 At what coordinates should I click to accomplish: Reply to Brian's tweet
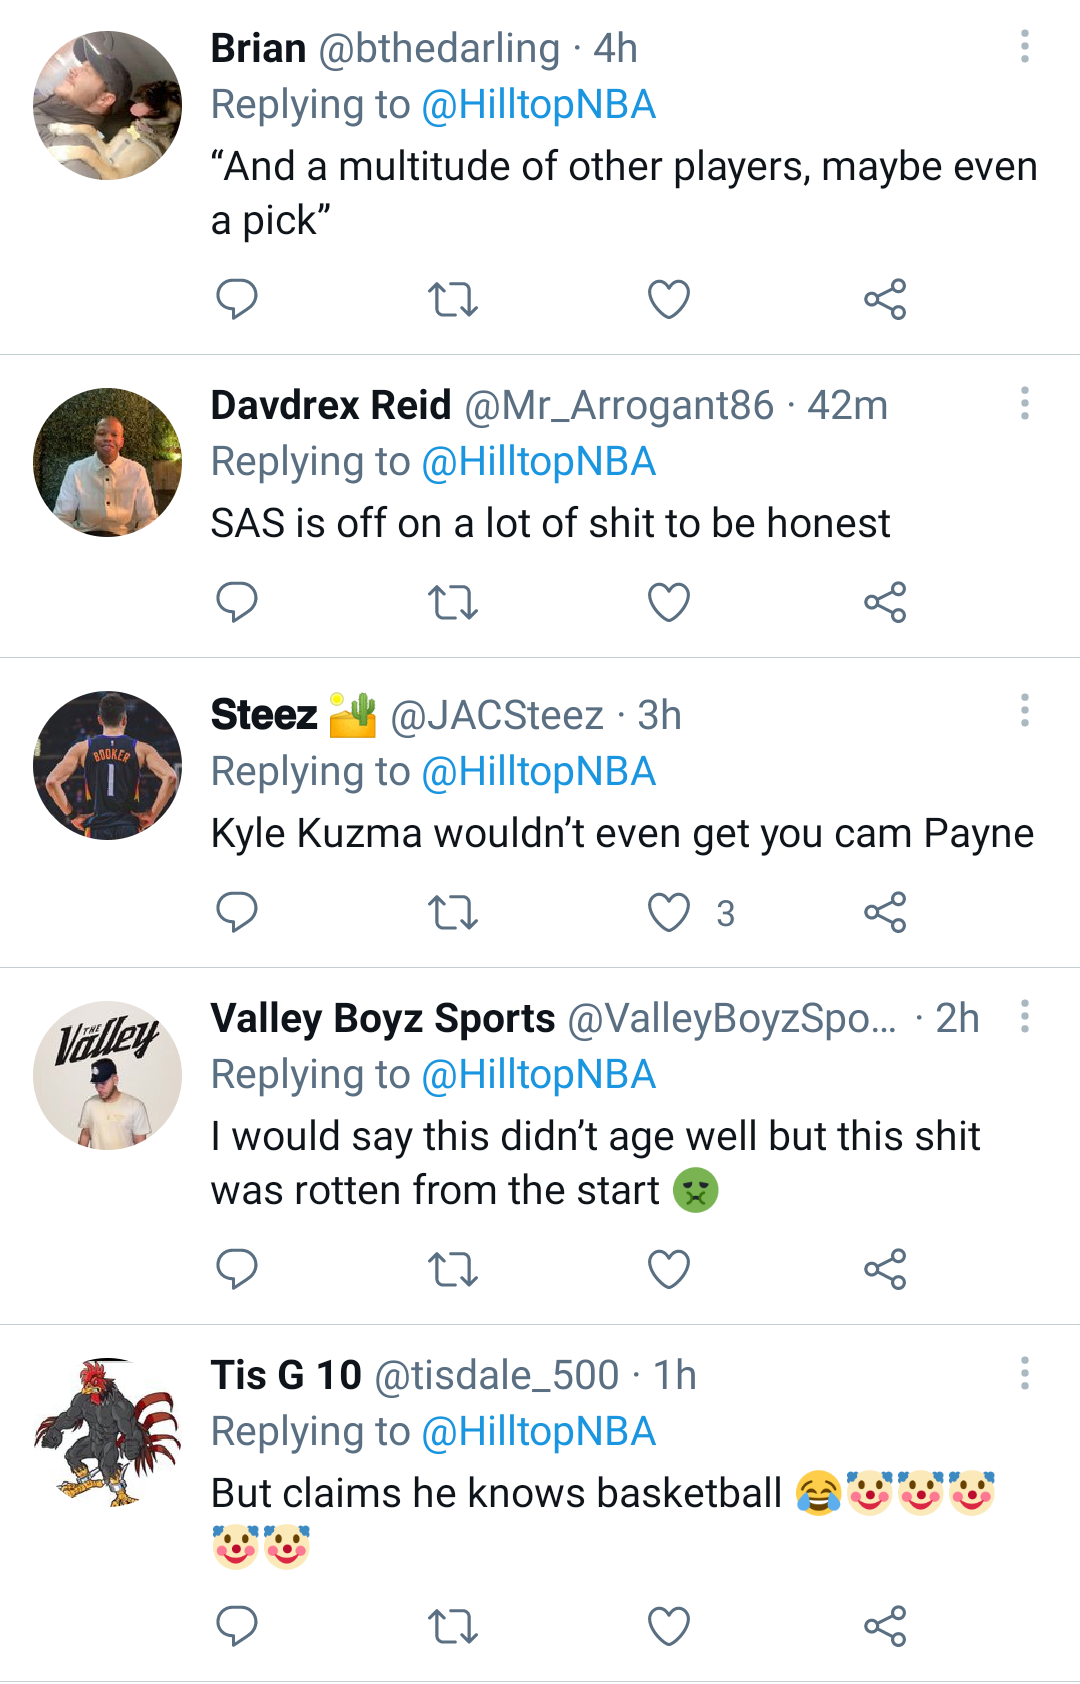(x=237, y=299)
